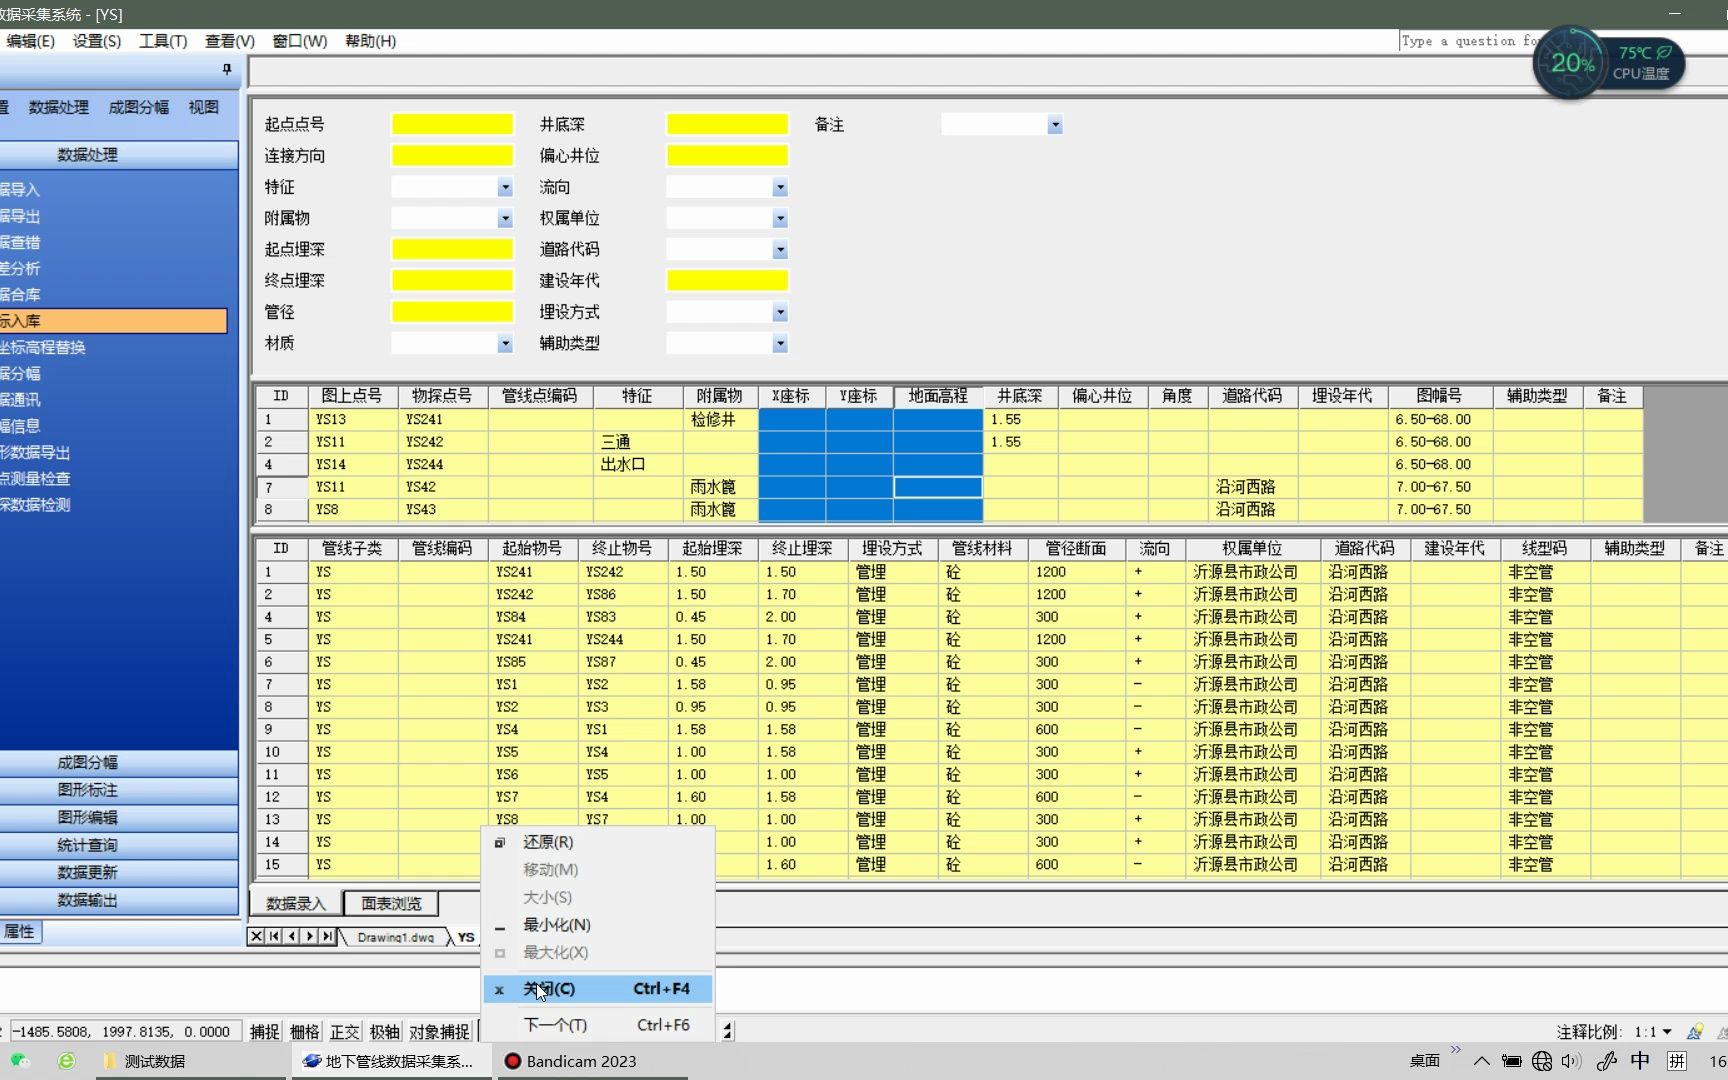Switch to the 数据录入 tab
This screenshot has height=1080, width=1728.
click(295, 904)
